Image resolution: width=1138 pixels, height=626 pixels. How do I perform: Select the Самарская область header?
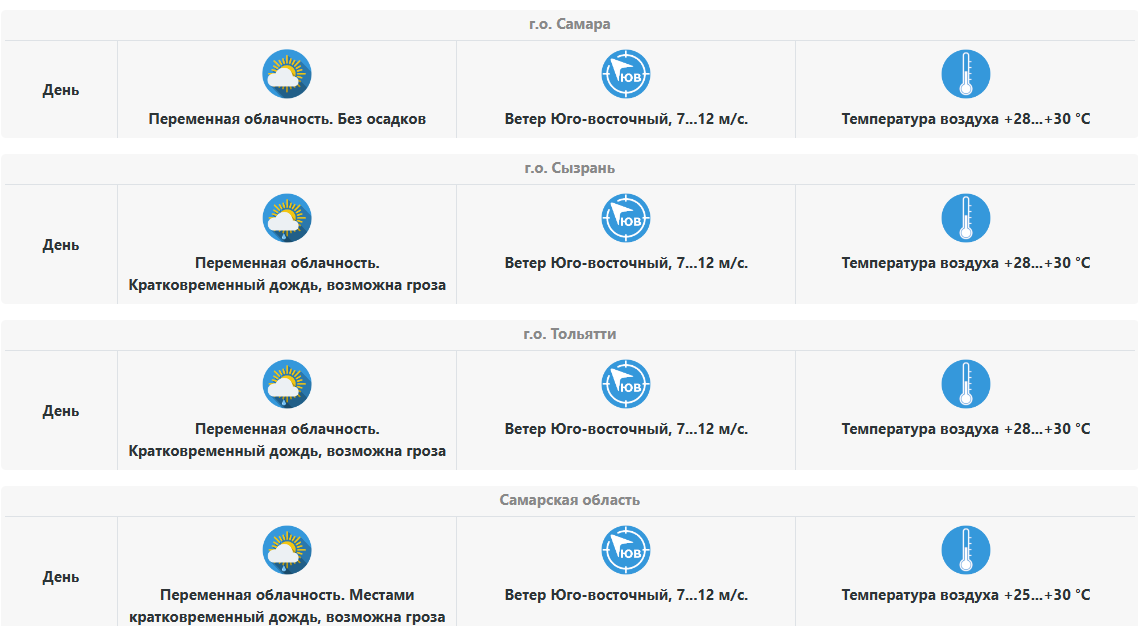coord(569,500)
